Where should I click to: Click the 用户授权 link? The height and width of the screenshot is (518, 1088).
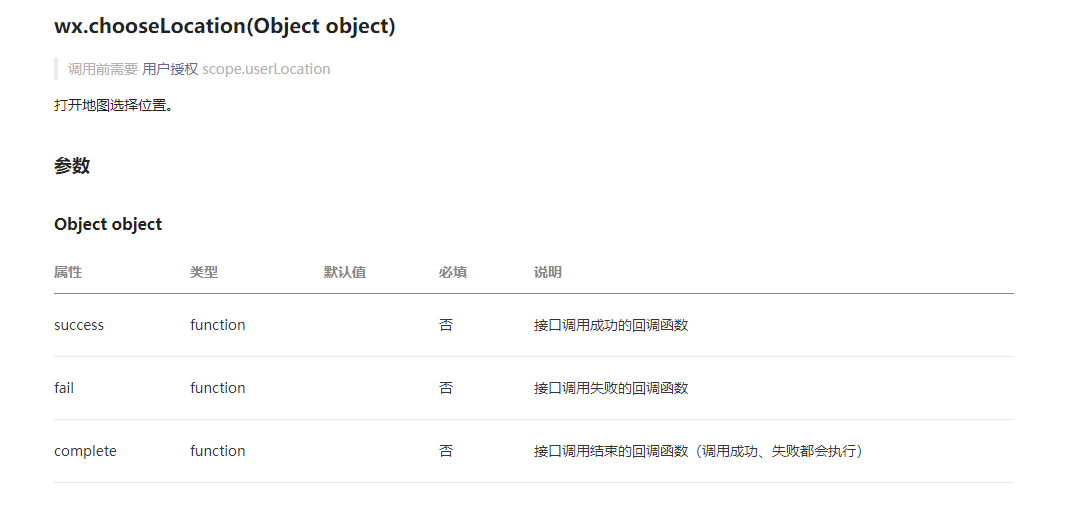coord(170,69)
